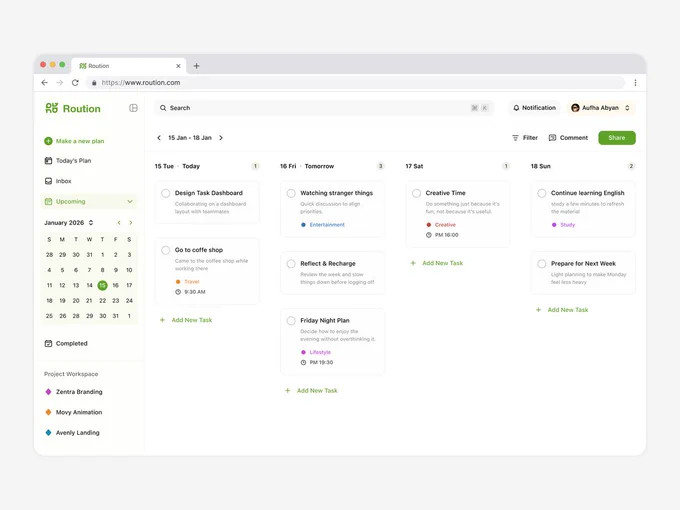The height and width of the screenshot is (510, 680).
Task: Open Today's Plan from sidebar
Action: (68, 160)
